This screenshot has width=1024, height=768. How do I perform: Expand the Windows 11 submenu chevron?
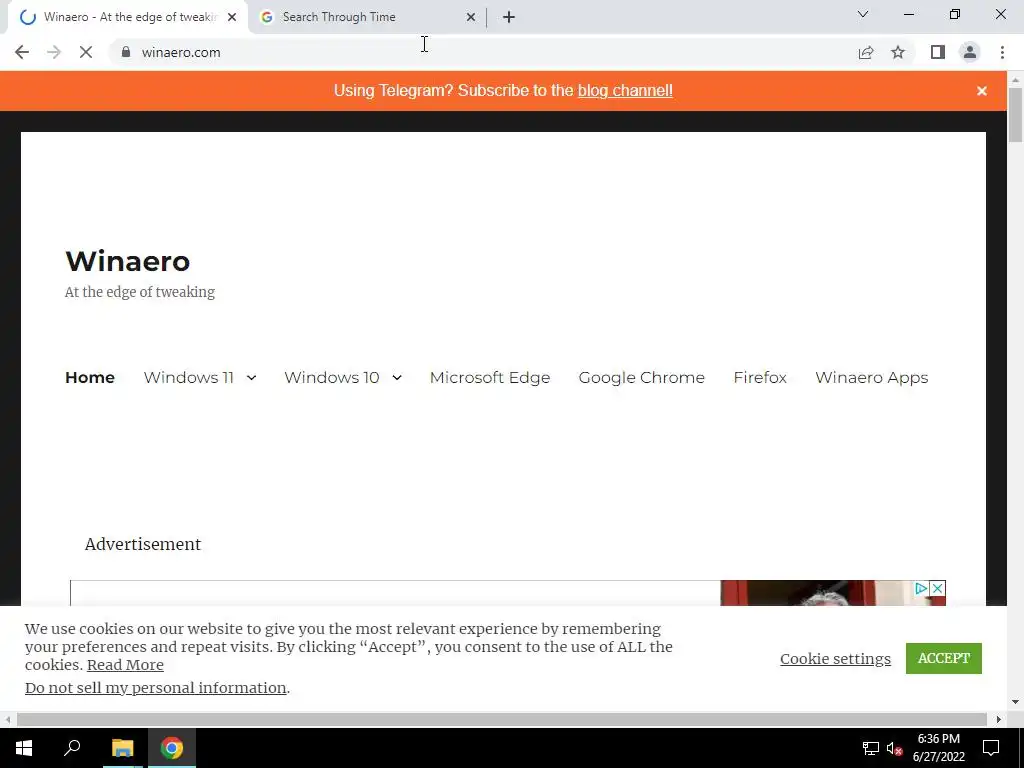pyautogui.click(x=251, y=377)
